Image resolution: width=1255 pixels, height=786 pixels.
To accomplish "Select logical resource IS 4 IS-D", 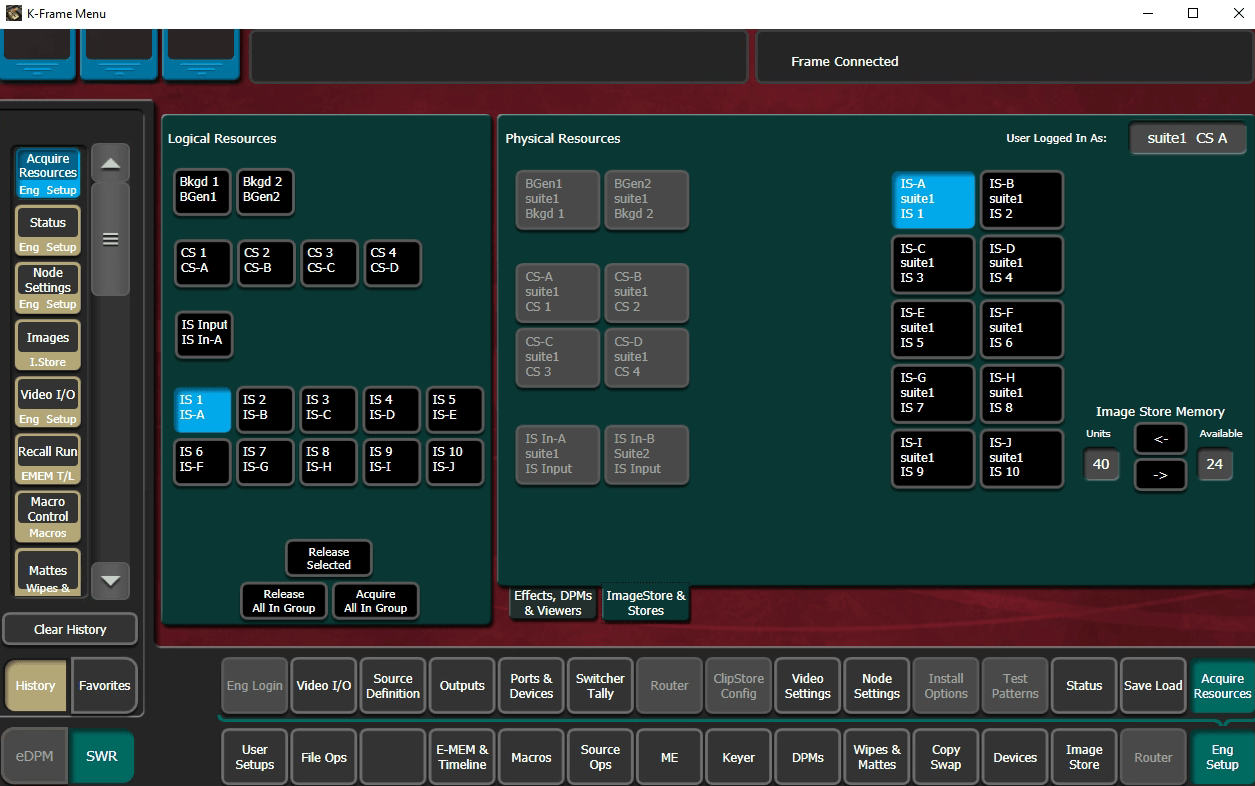I will pyautogui.click(x=392, y=410).
